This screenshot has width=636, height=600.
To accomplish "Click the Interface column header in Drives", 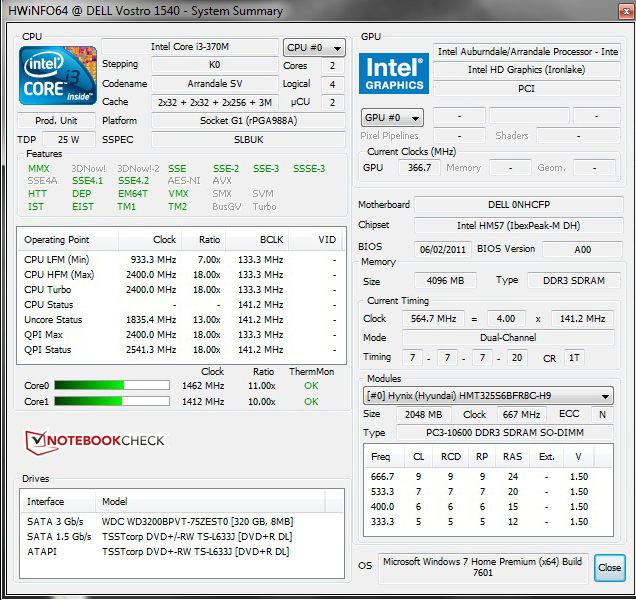I will [58, 502].
